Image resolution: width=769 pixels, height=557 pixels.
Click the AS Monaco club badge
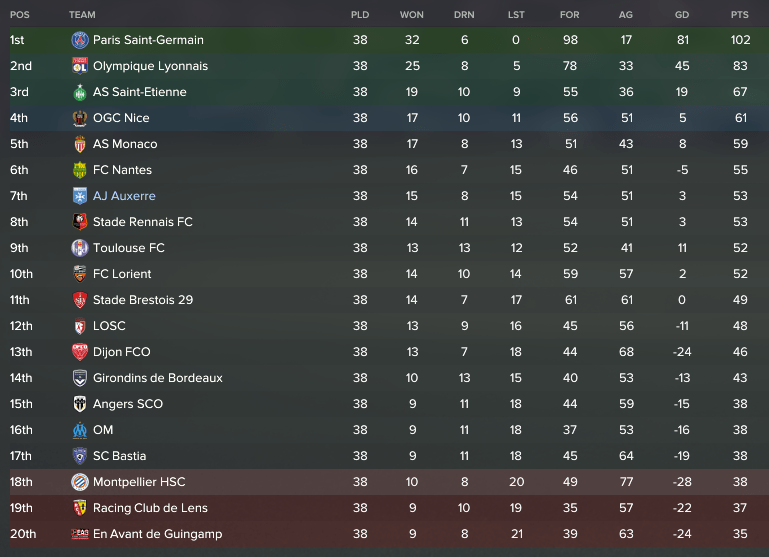coord(80,144)
